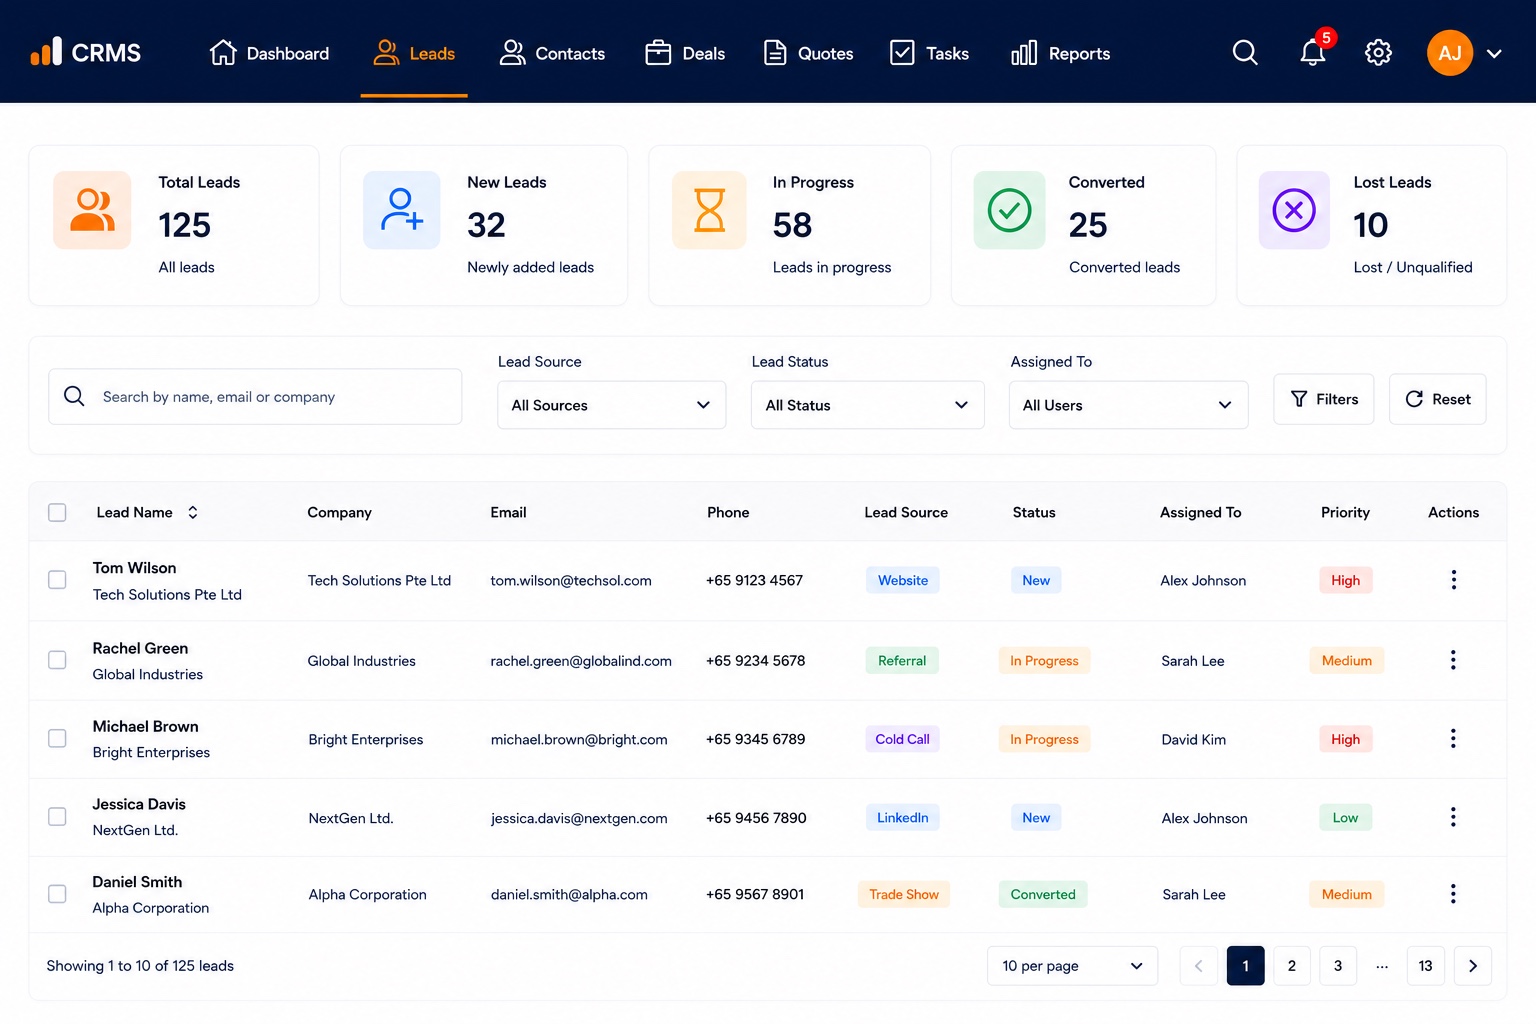1536x1024 pixels.
Task: Click Daniel Smith's Trade Show tag
Action: click(904, 894)
